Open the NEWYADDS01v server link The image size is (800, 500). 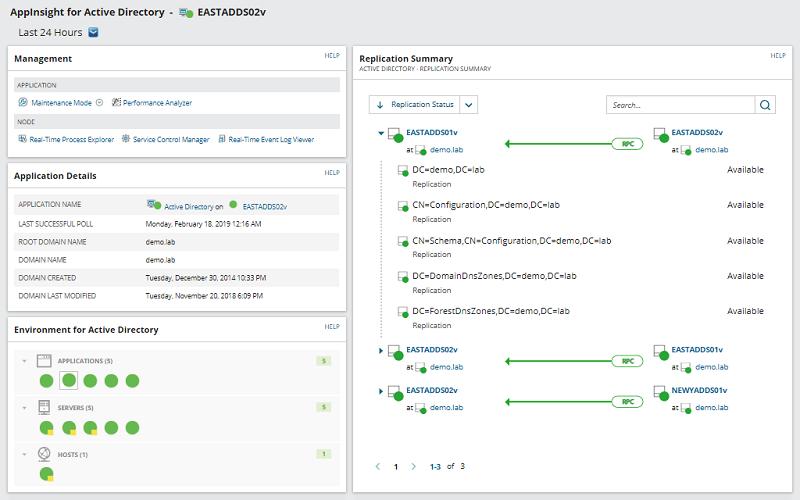(x=699, y=390)
